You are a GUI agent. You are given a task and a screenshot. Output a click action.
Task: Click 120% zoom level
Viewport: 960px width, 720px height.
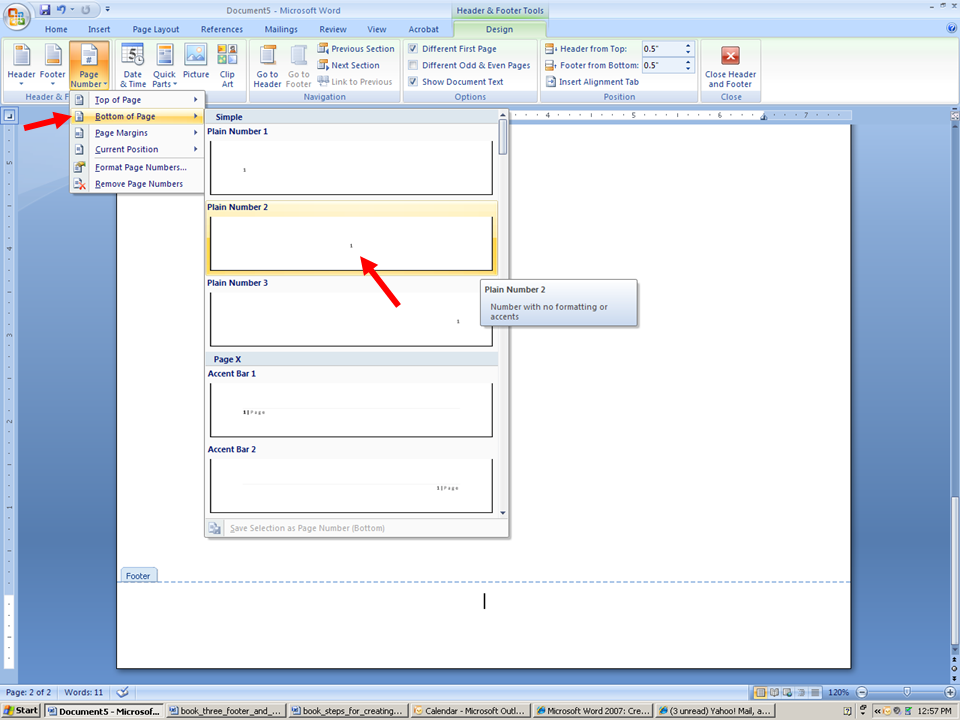click(x=838, y=692)
